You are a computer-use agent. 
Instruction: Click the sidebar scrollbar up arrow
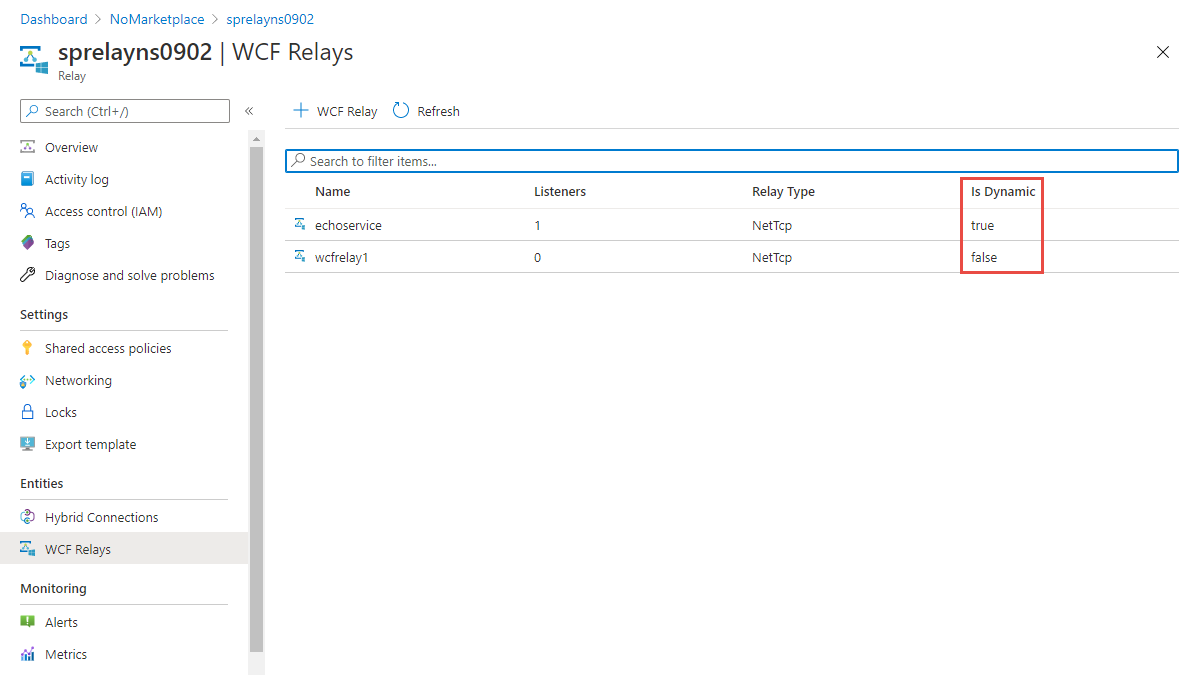point(256,138)
